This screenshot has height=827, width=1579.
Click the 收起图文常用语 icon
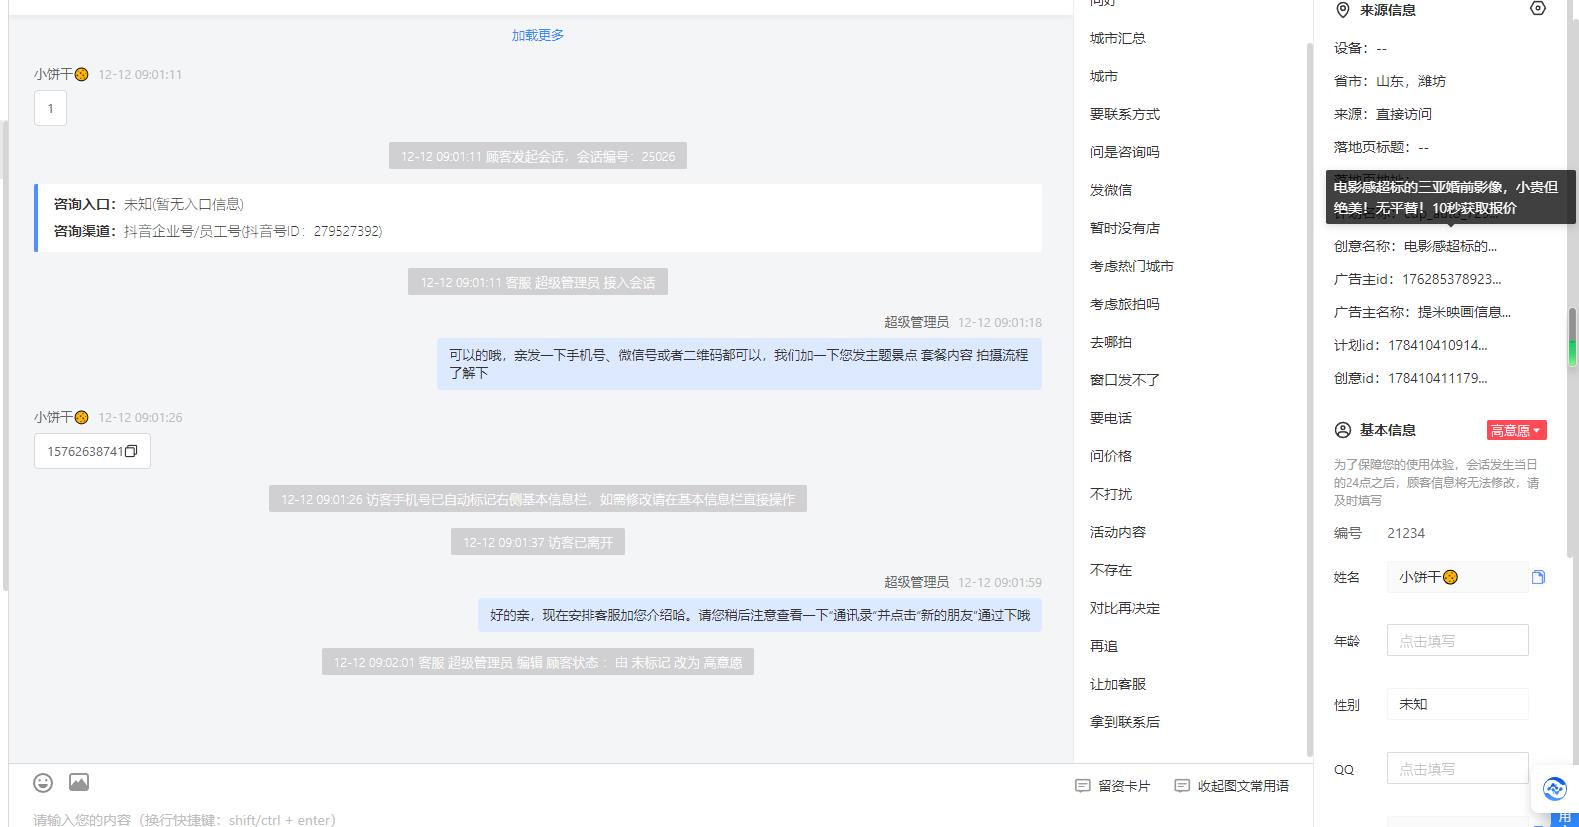[1182, 786]
